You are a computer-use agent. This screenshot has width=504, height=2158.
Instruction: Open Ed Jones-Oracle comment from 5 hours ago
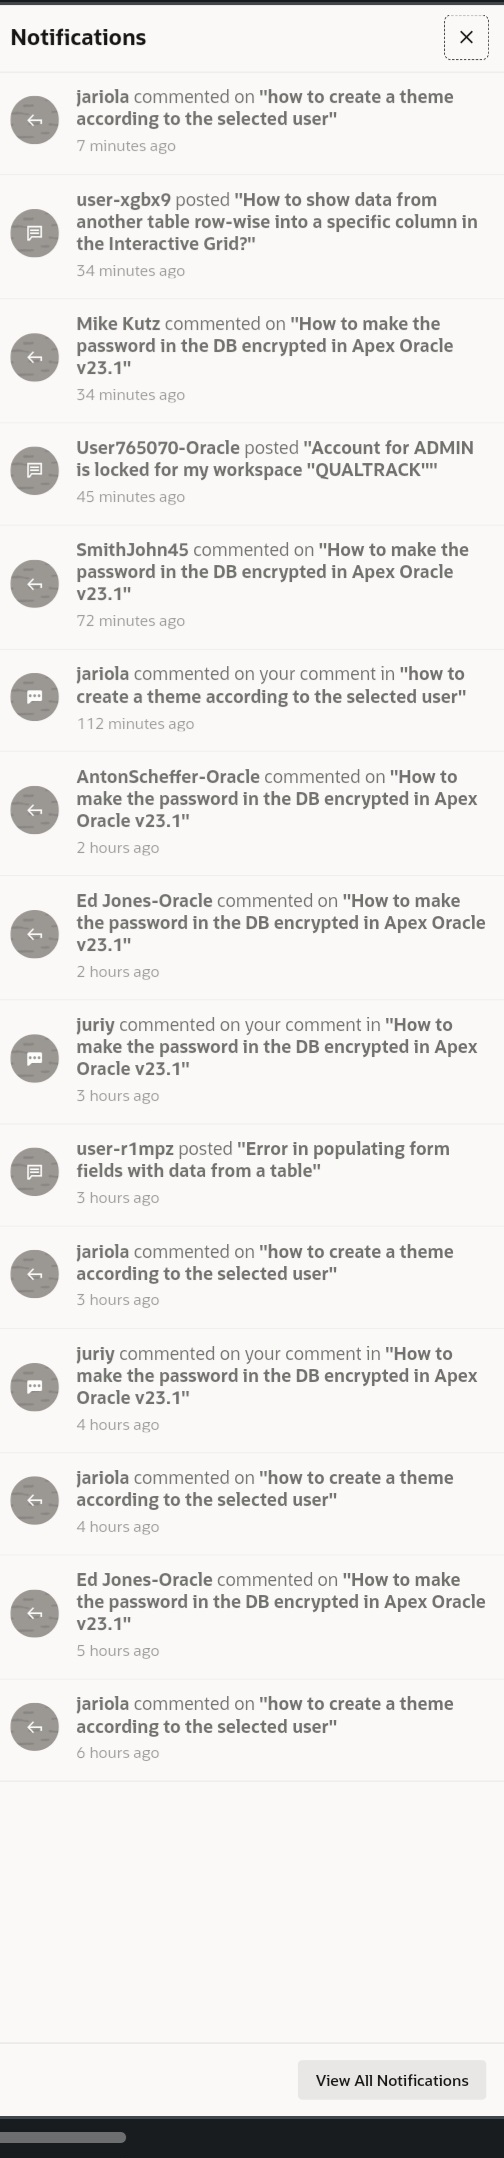point(252,1616)
